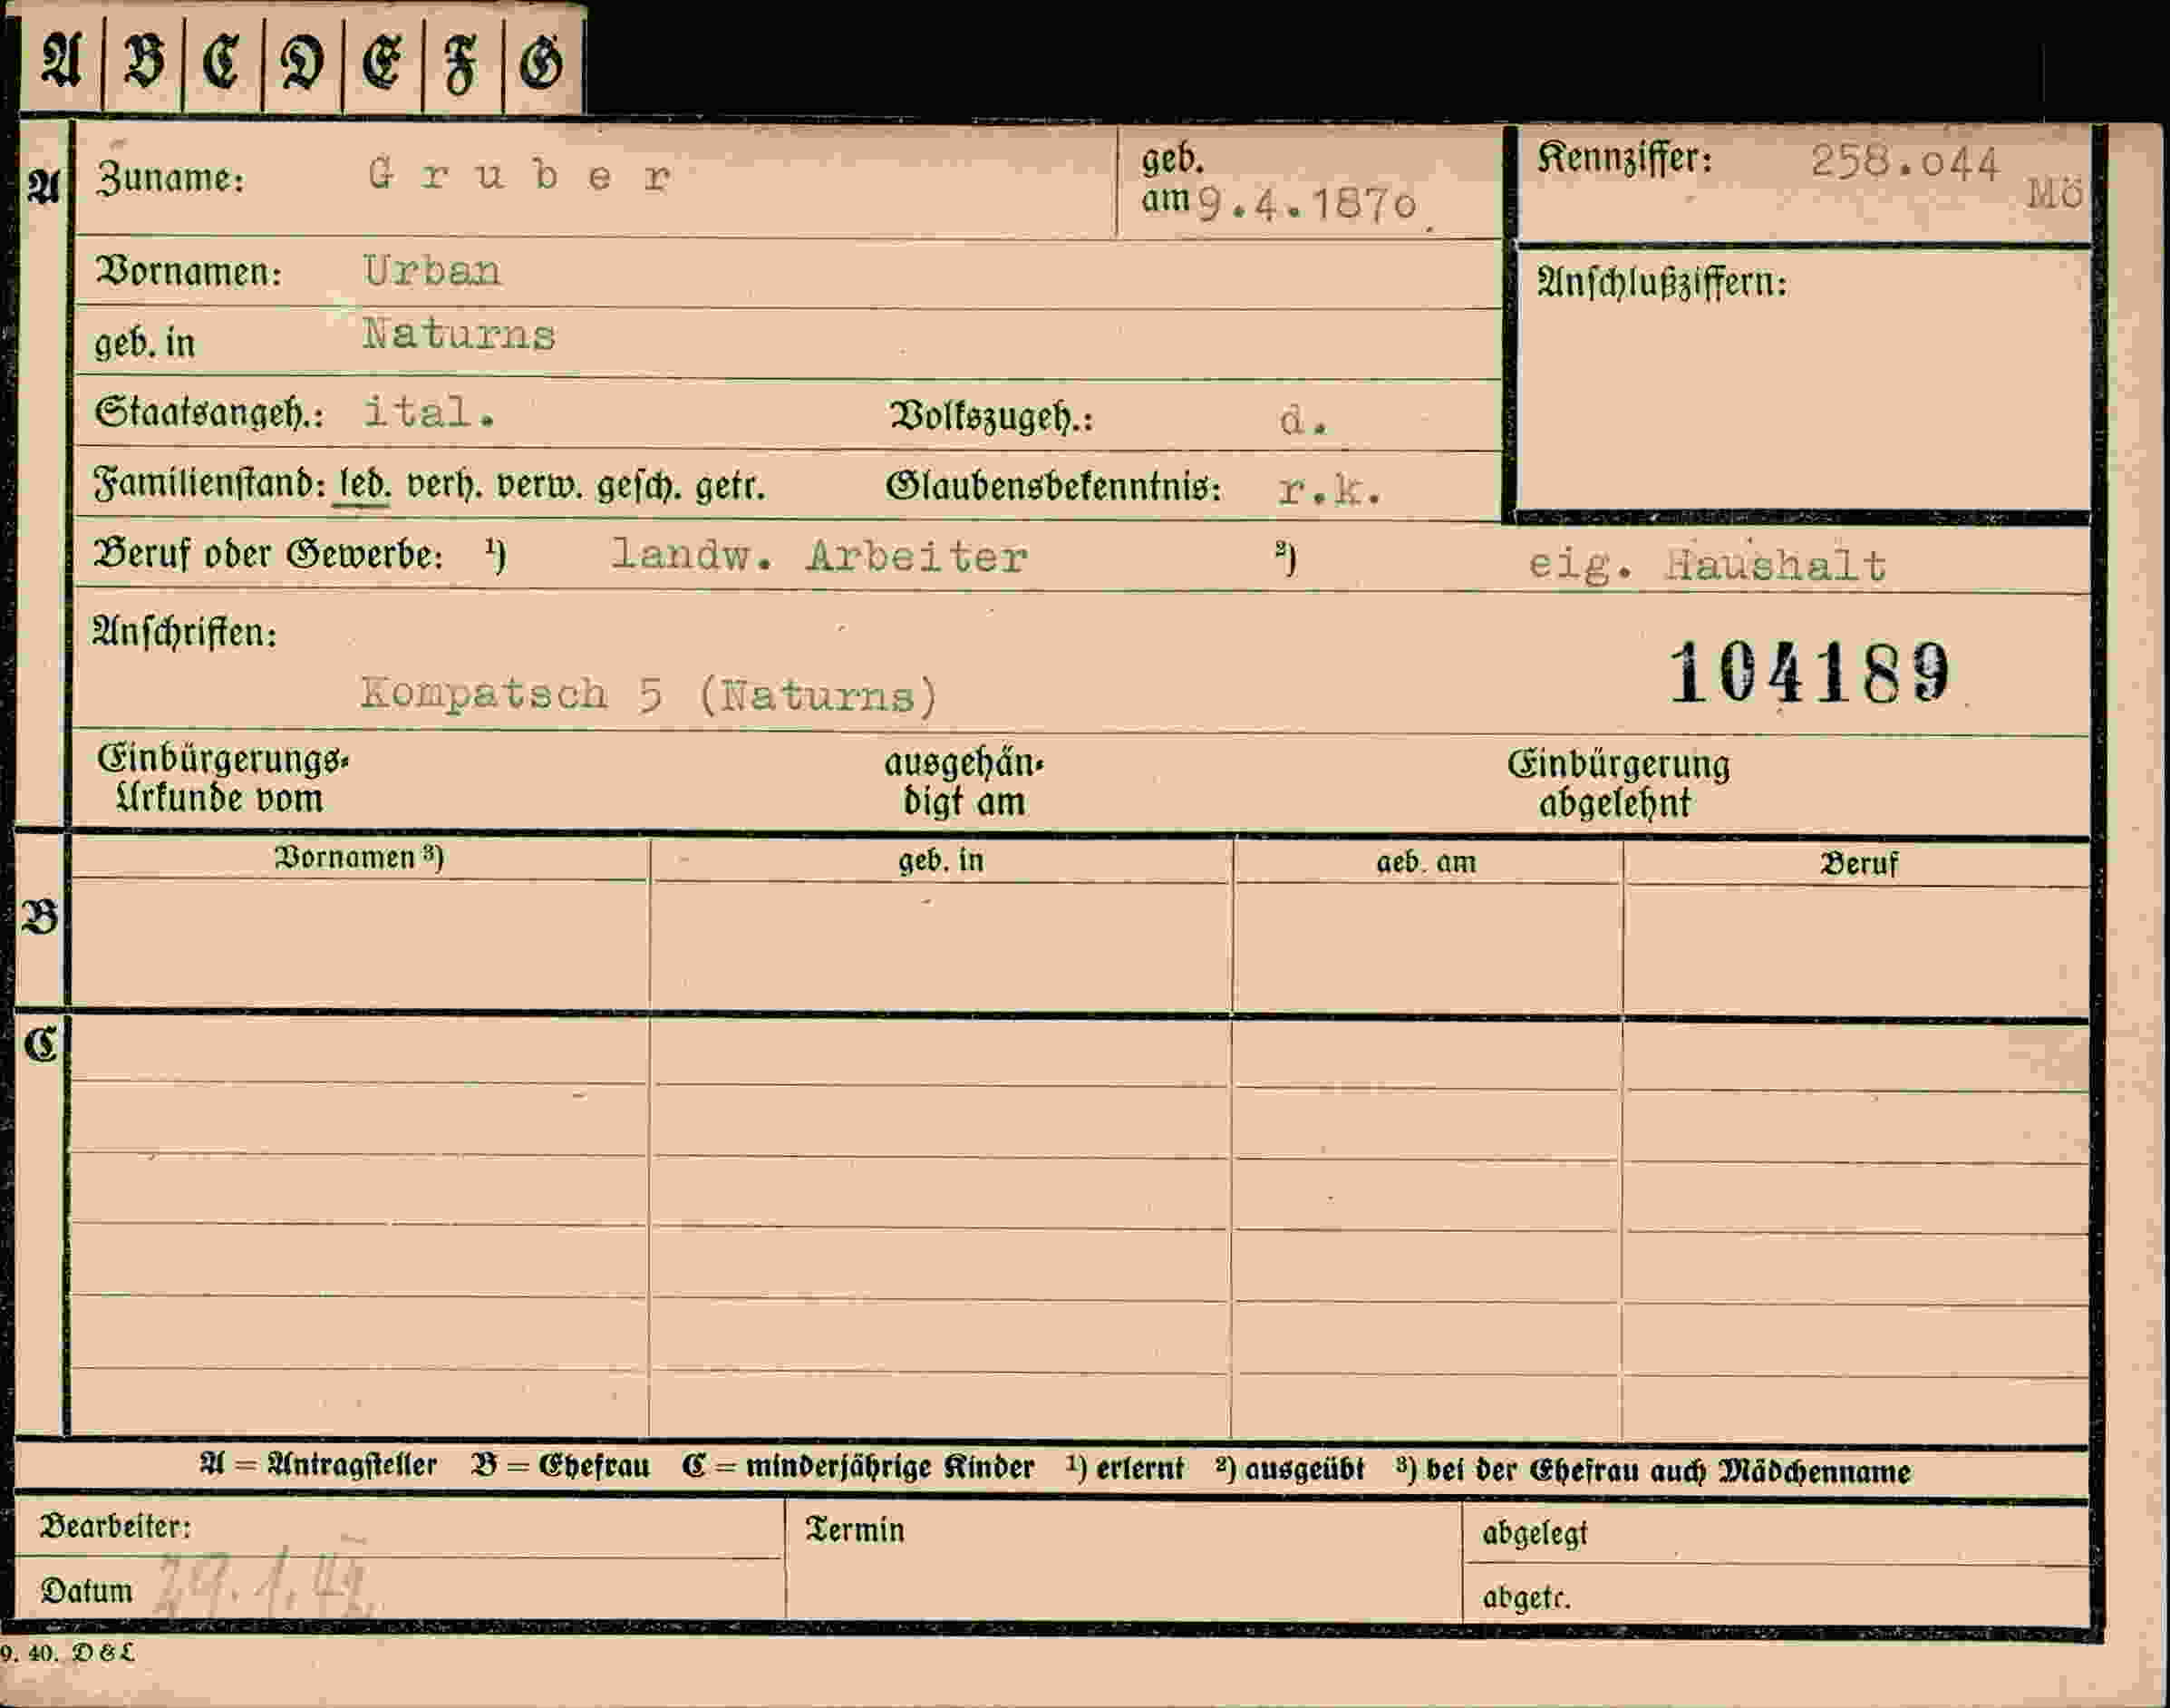Click the birthplace "Naturns" after geb. in
Screen dimensions: 2170x1708
coord(459,334)
